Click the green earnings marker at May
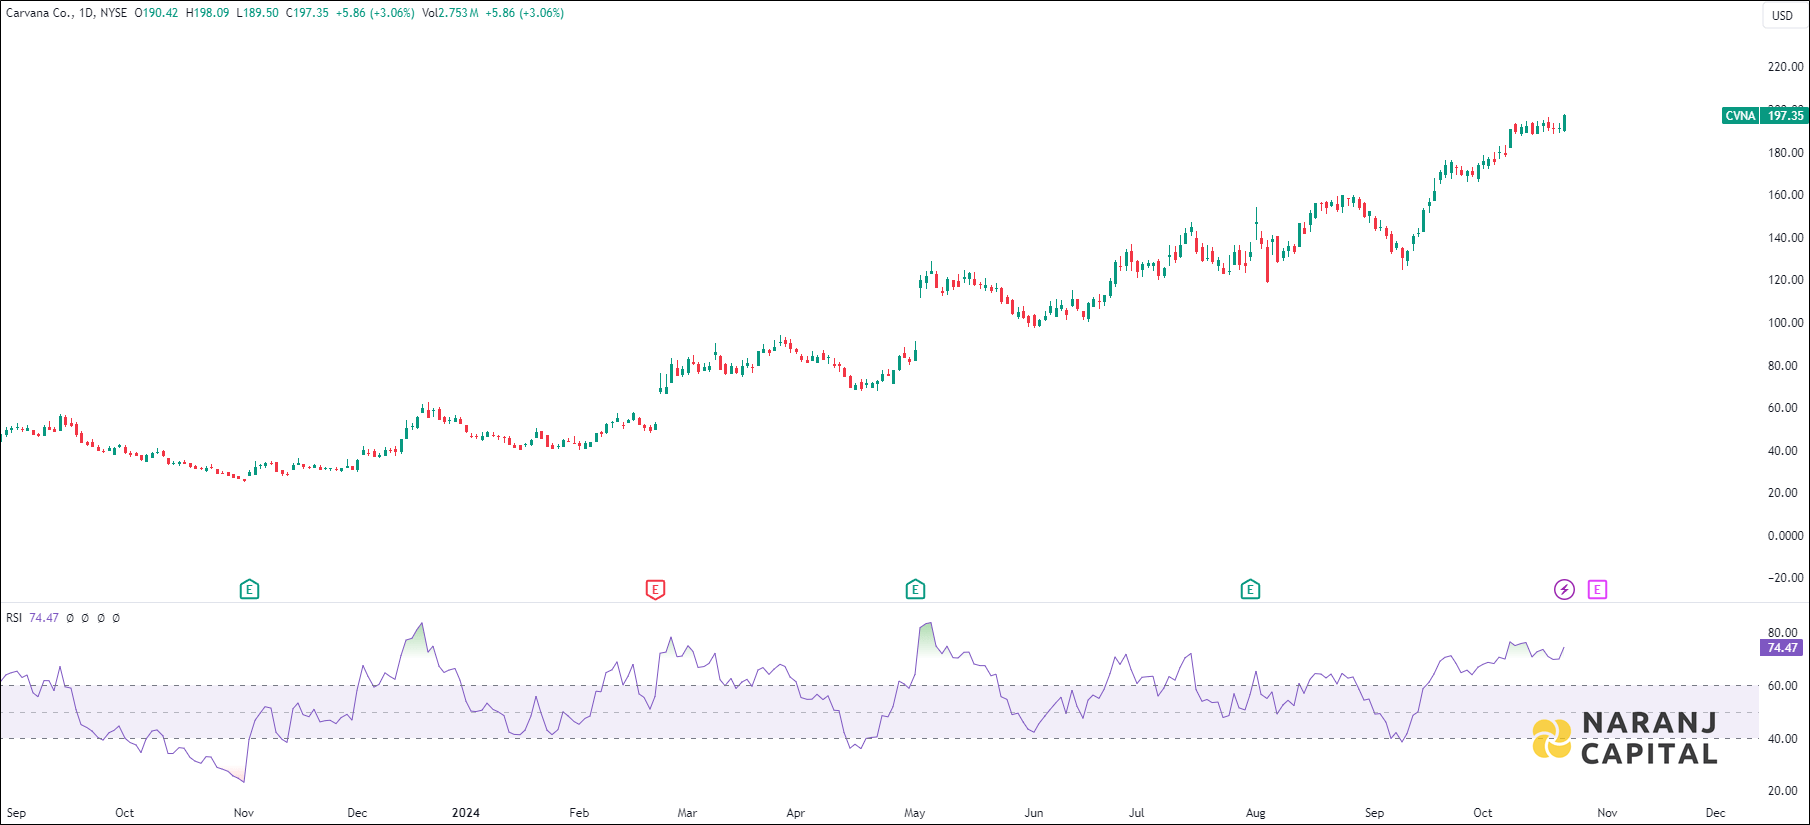 click(915, 589)
